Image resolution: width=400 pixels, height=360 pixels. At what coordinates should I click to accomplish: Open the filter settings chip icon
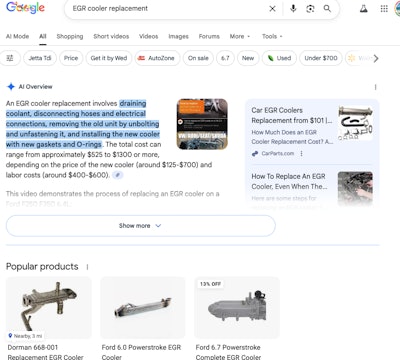coord(10,58)
